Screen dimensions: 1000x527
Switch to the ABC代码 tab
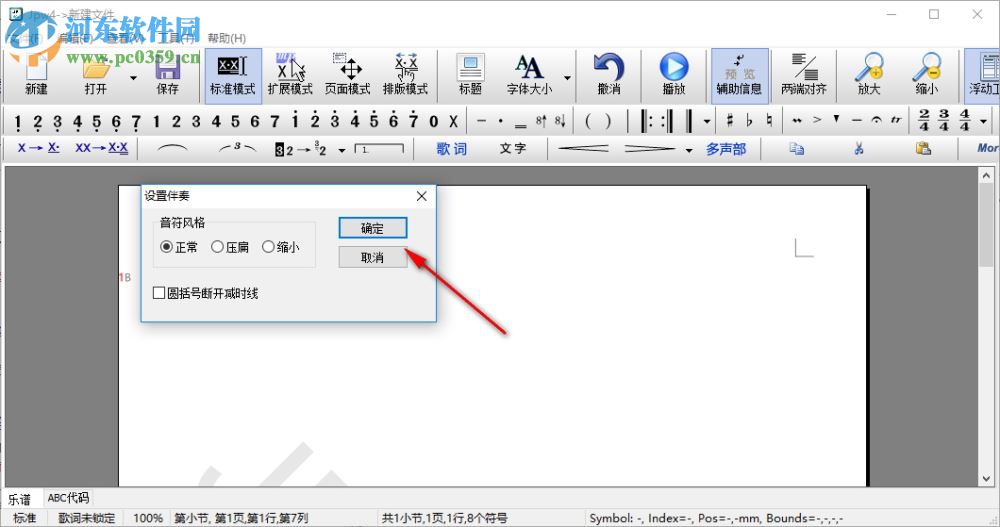coord(68,498)
